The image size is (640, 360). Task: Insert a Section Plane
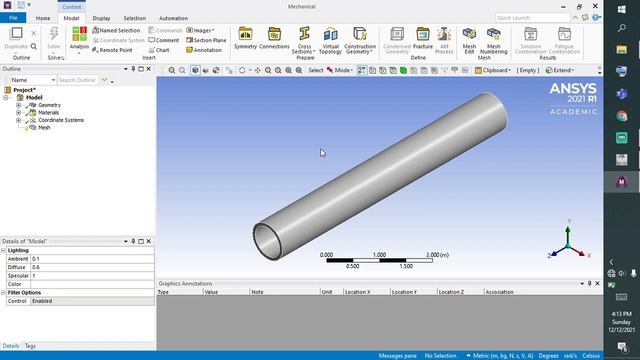(x=206, y=40)
